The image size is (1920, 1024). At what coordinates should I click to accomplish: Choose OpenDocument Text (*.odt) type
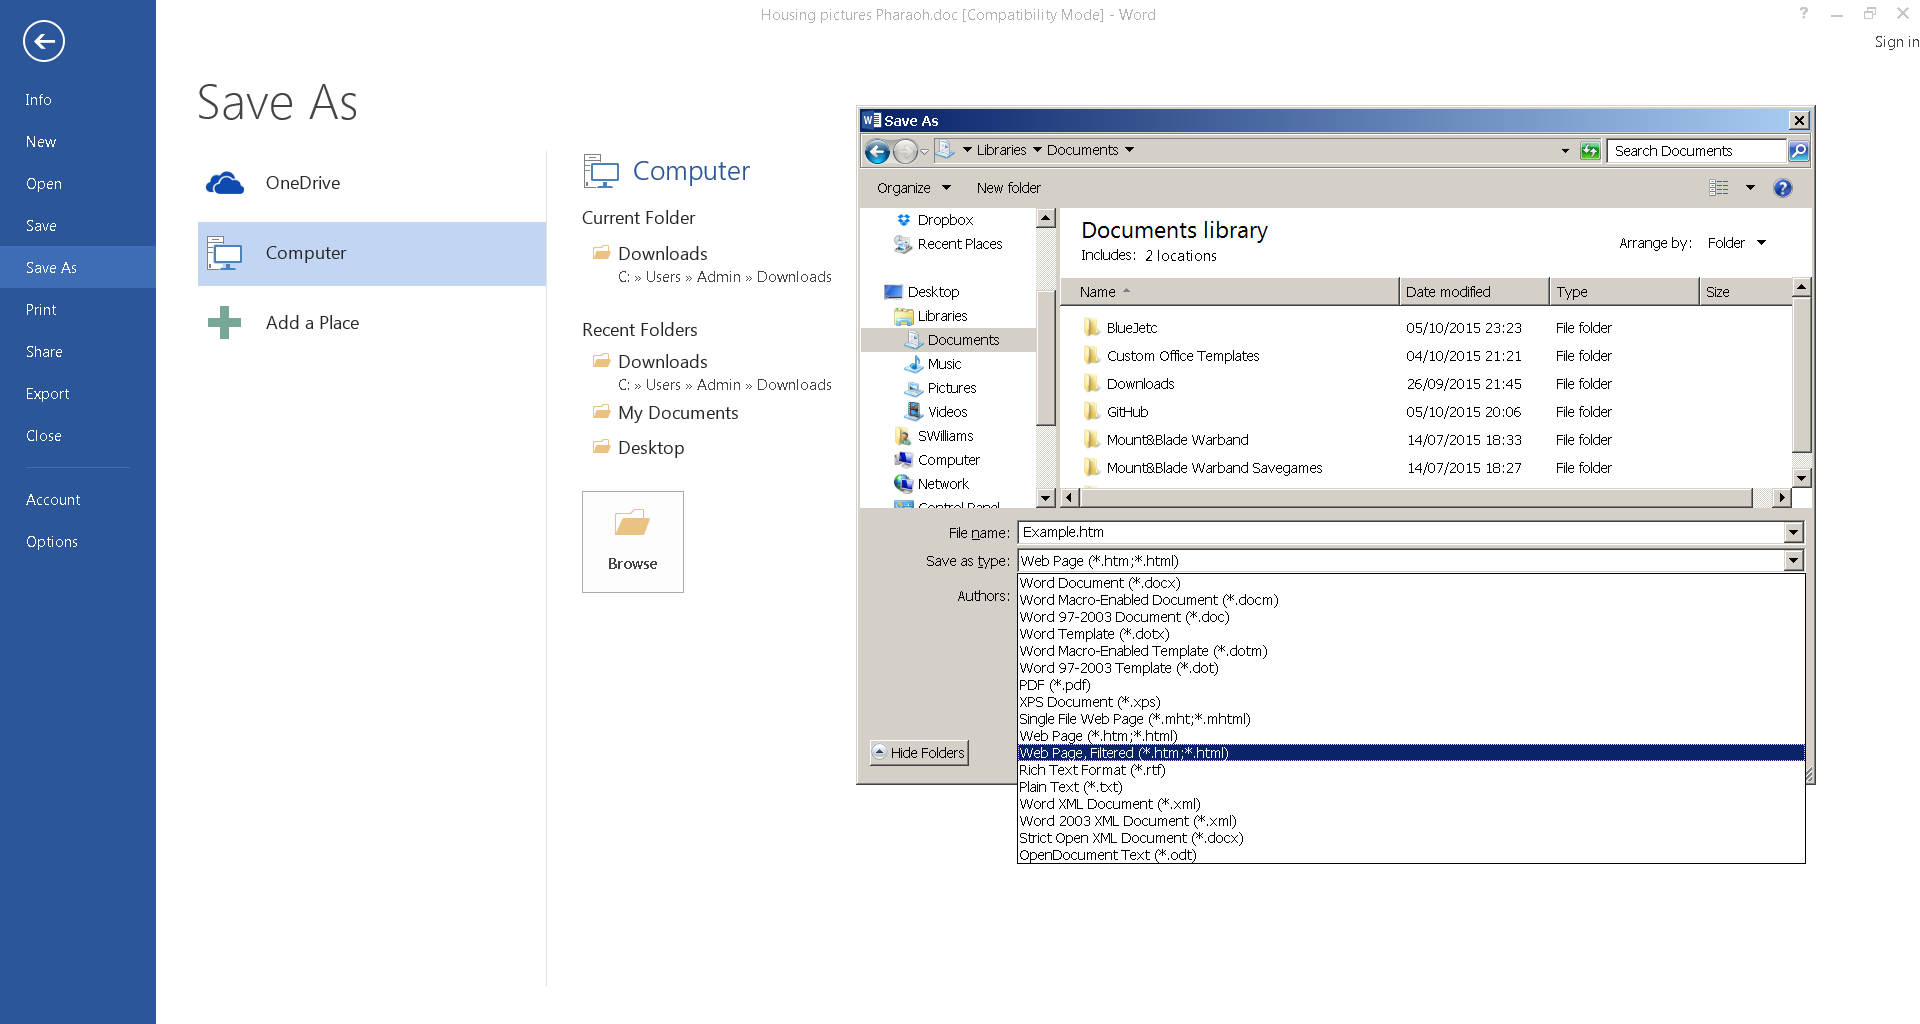1411,855
